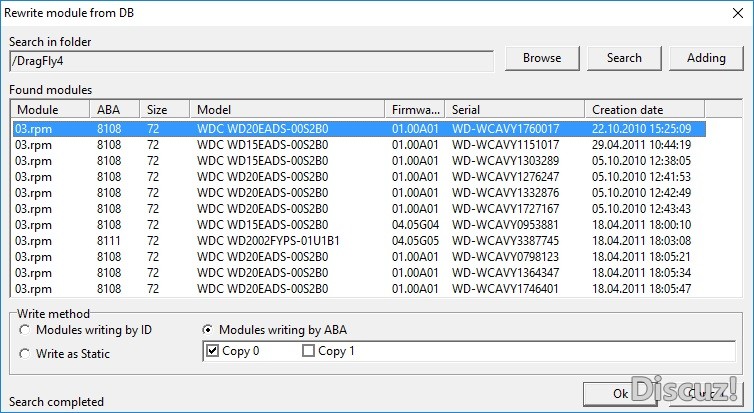Select Modules writing by ABA option

pyautogui.click(x=208, y=329)
